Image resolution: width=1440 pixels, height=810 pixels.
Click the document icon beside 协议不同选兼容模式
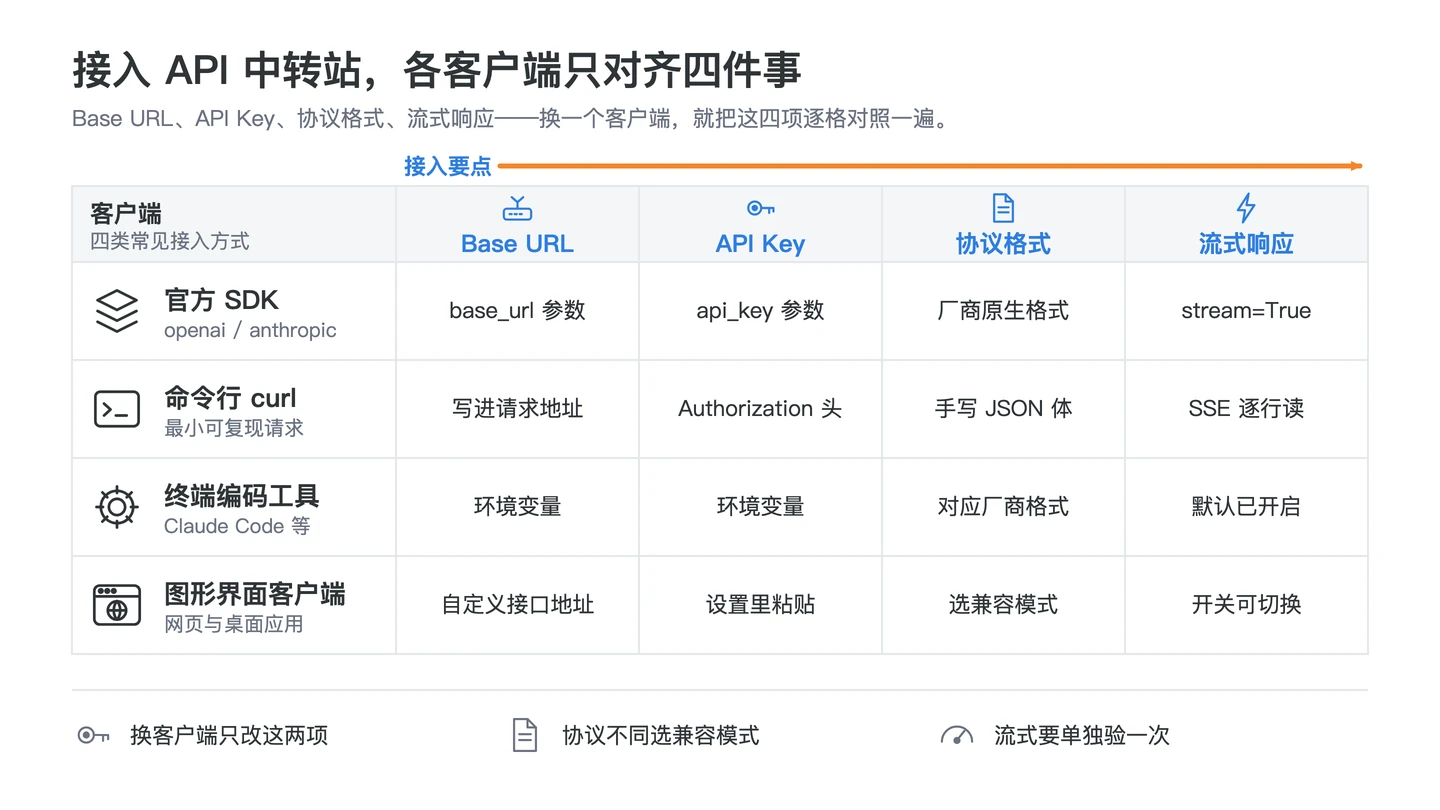pos(525,735)
